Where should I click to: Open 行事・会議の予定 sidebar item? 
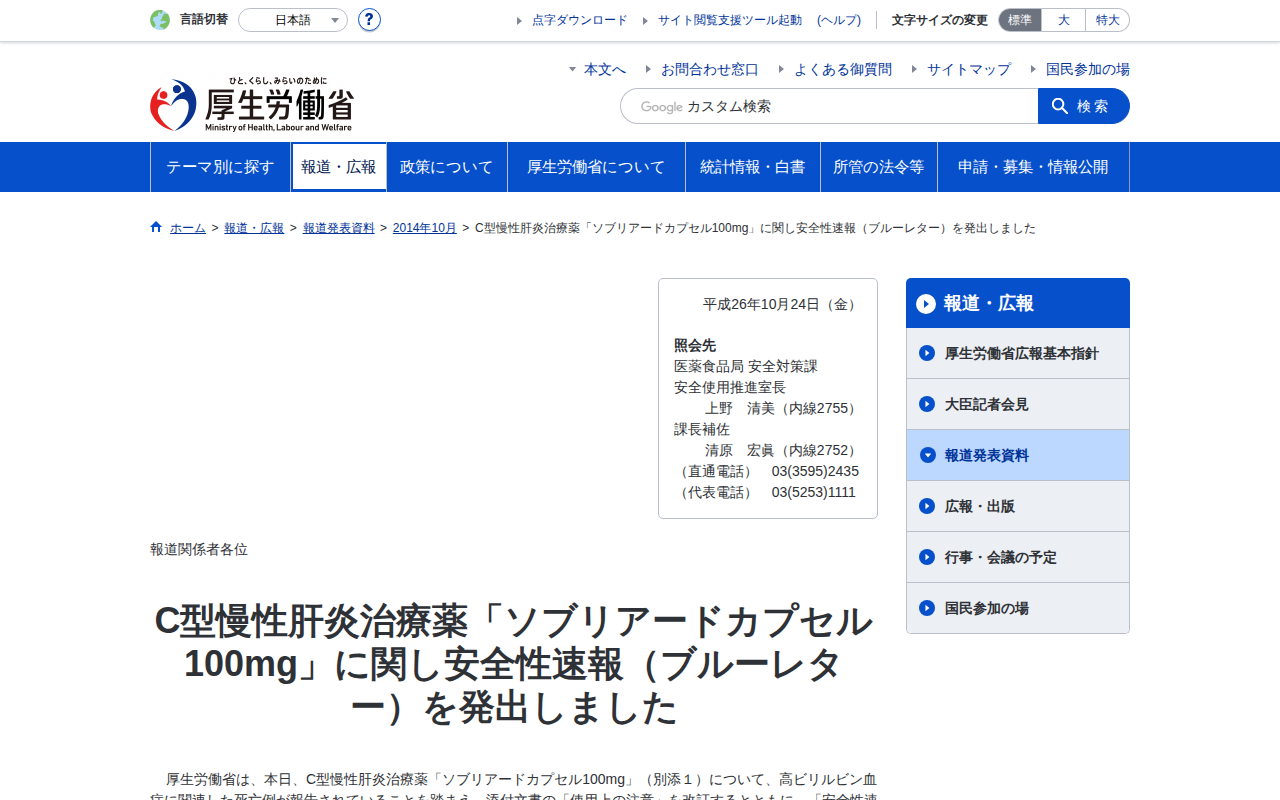point(1018,557)
